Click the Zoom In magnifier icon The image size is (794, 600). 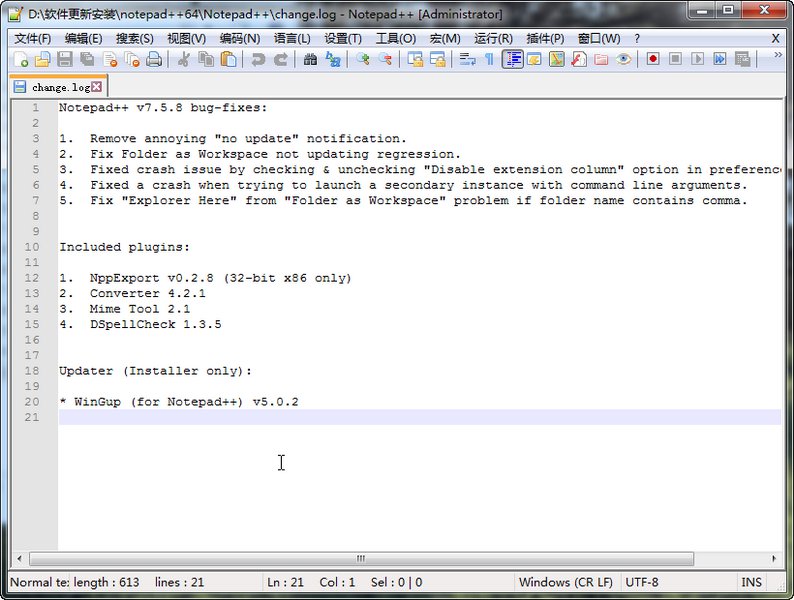click(362, 59)
